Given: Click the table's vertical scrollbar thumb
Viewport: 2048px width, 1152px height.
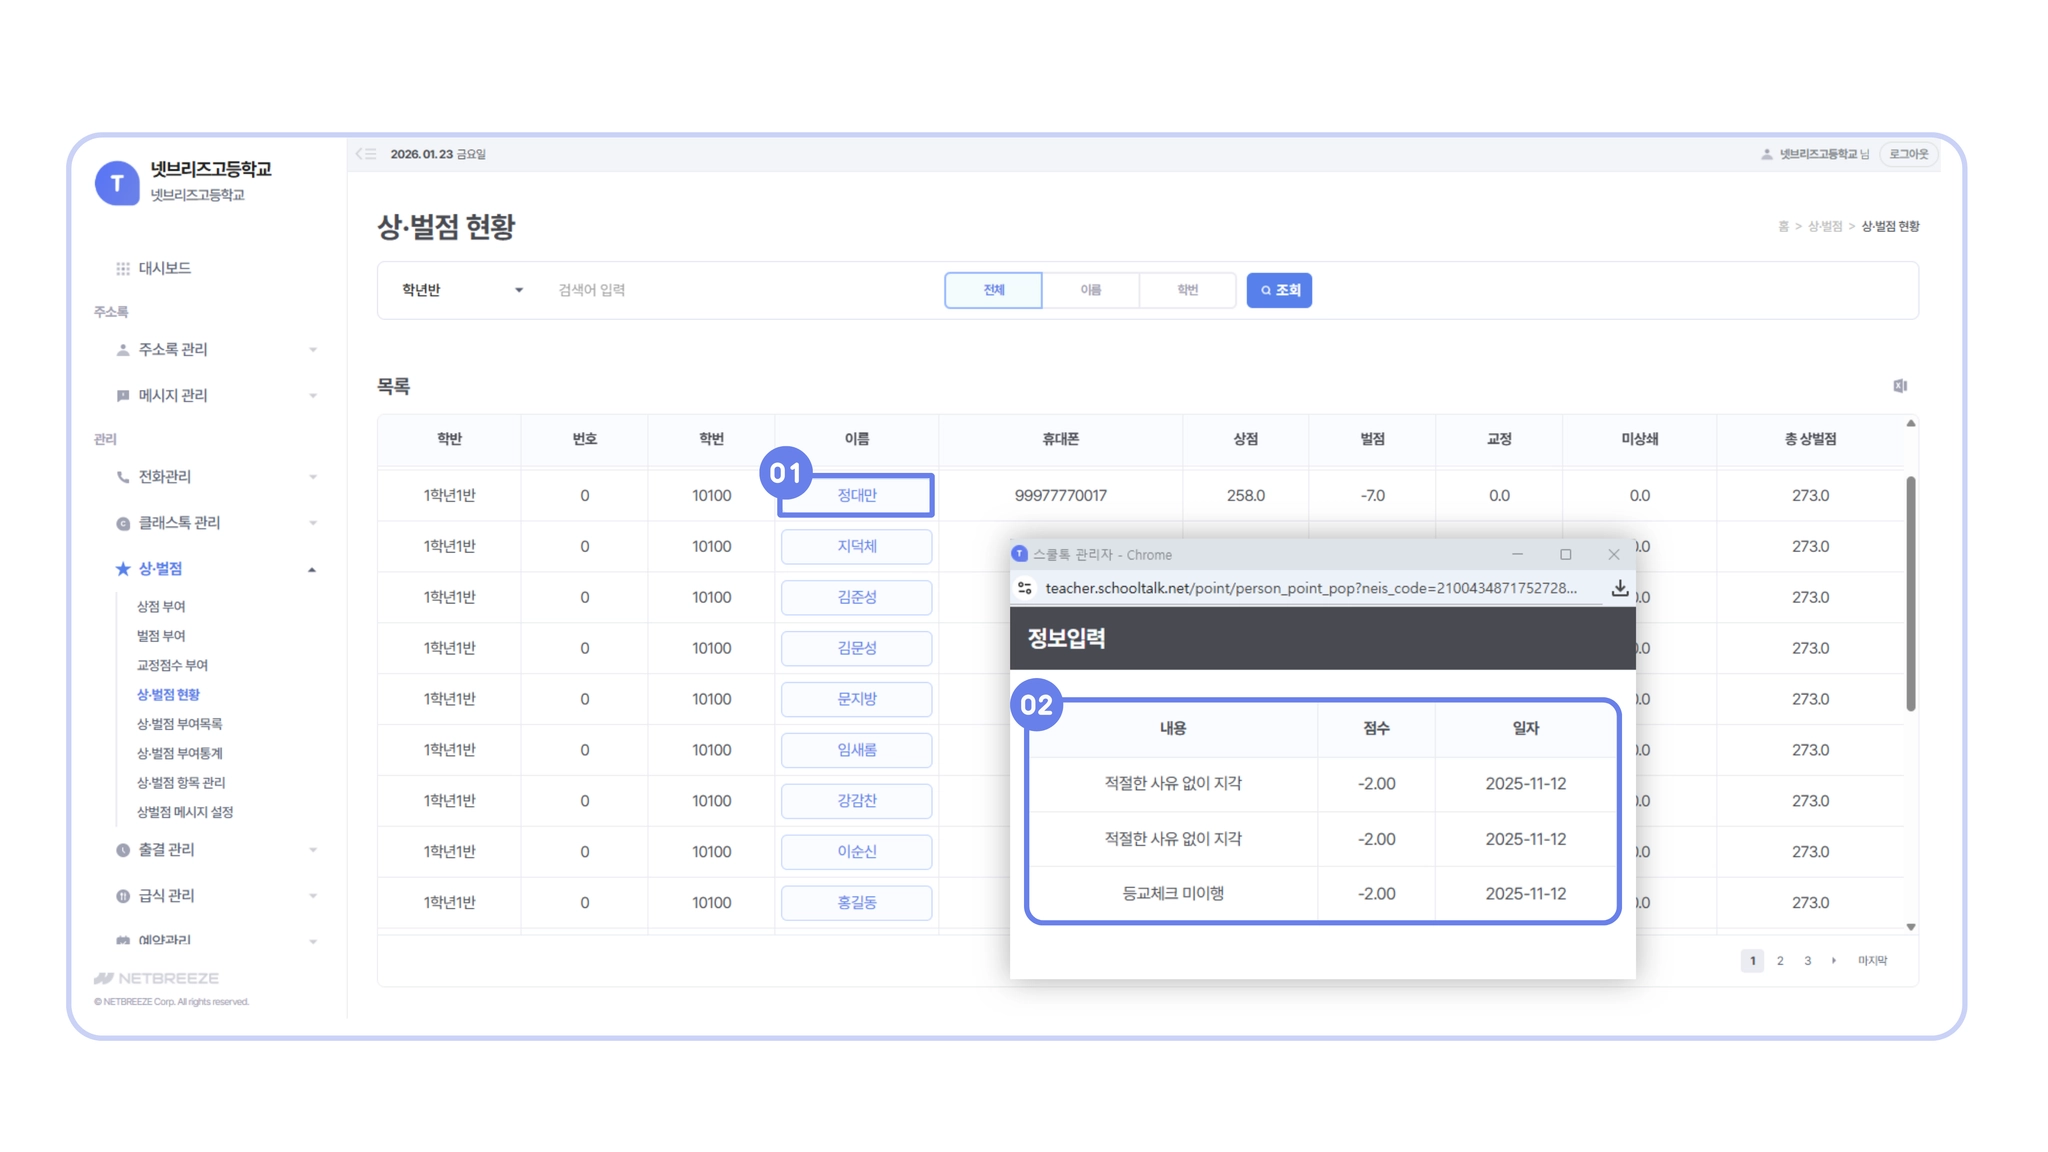Looking at the screenshot, I should (x=1910, y=592).
